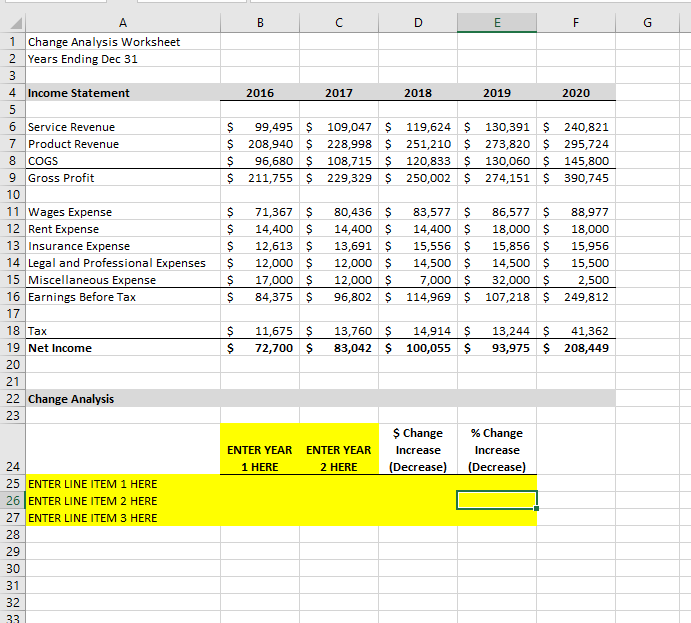Select column D header
This screenshot has width=691, height=623.
click(x=418, y=23)
